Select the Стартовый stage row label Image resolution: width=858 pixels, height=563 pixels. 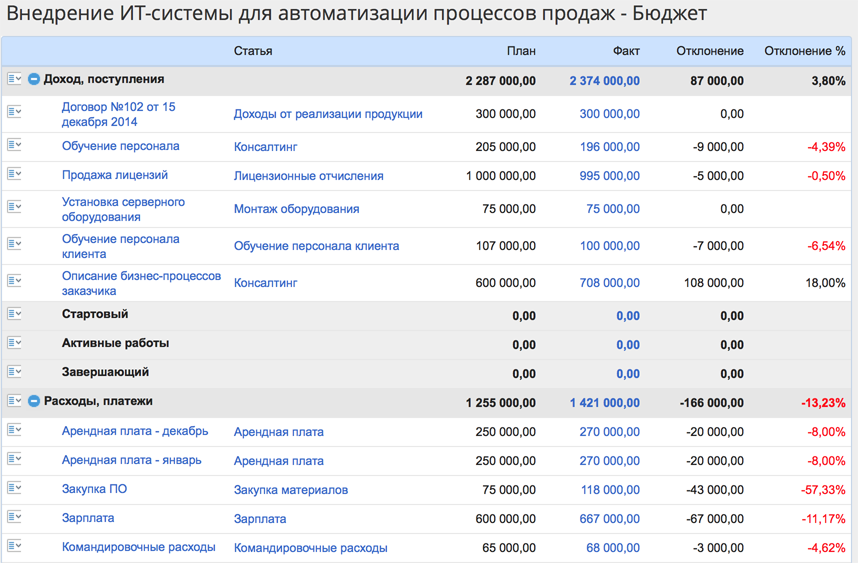(x=95, y=314)
